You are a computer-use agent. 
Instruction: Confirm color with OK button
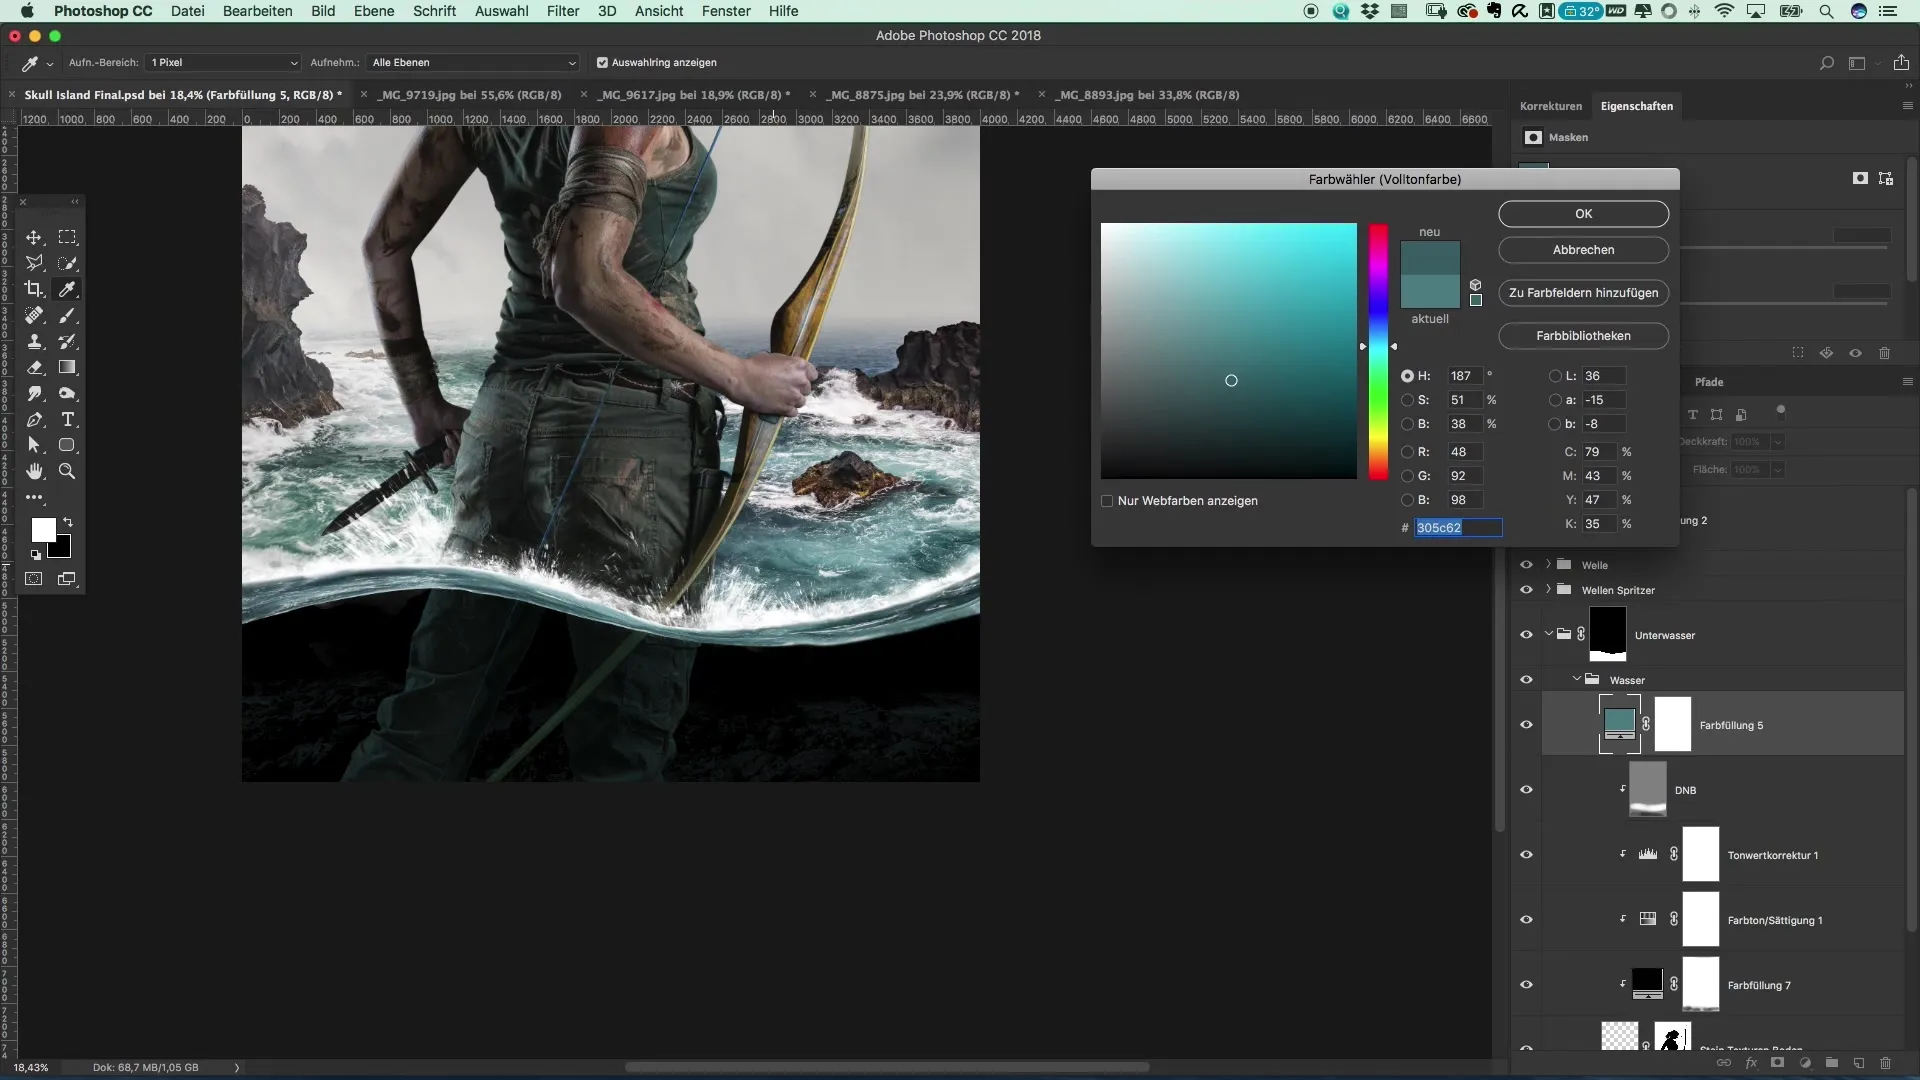(1584, 214)
